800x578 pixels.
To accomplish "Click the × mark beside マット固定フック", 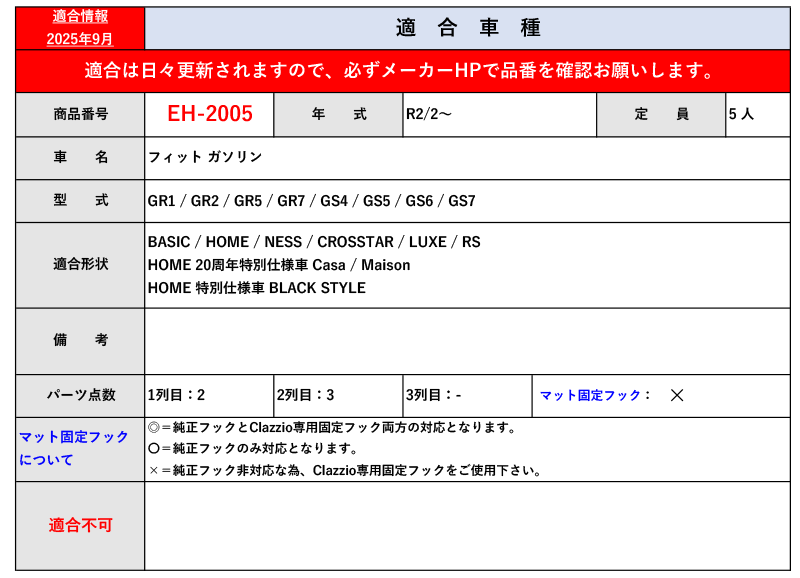I will (x=677, y=395).
